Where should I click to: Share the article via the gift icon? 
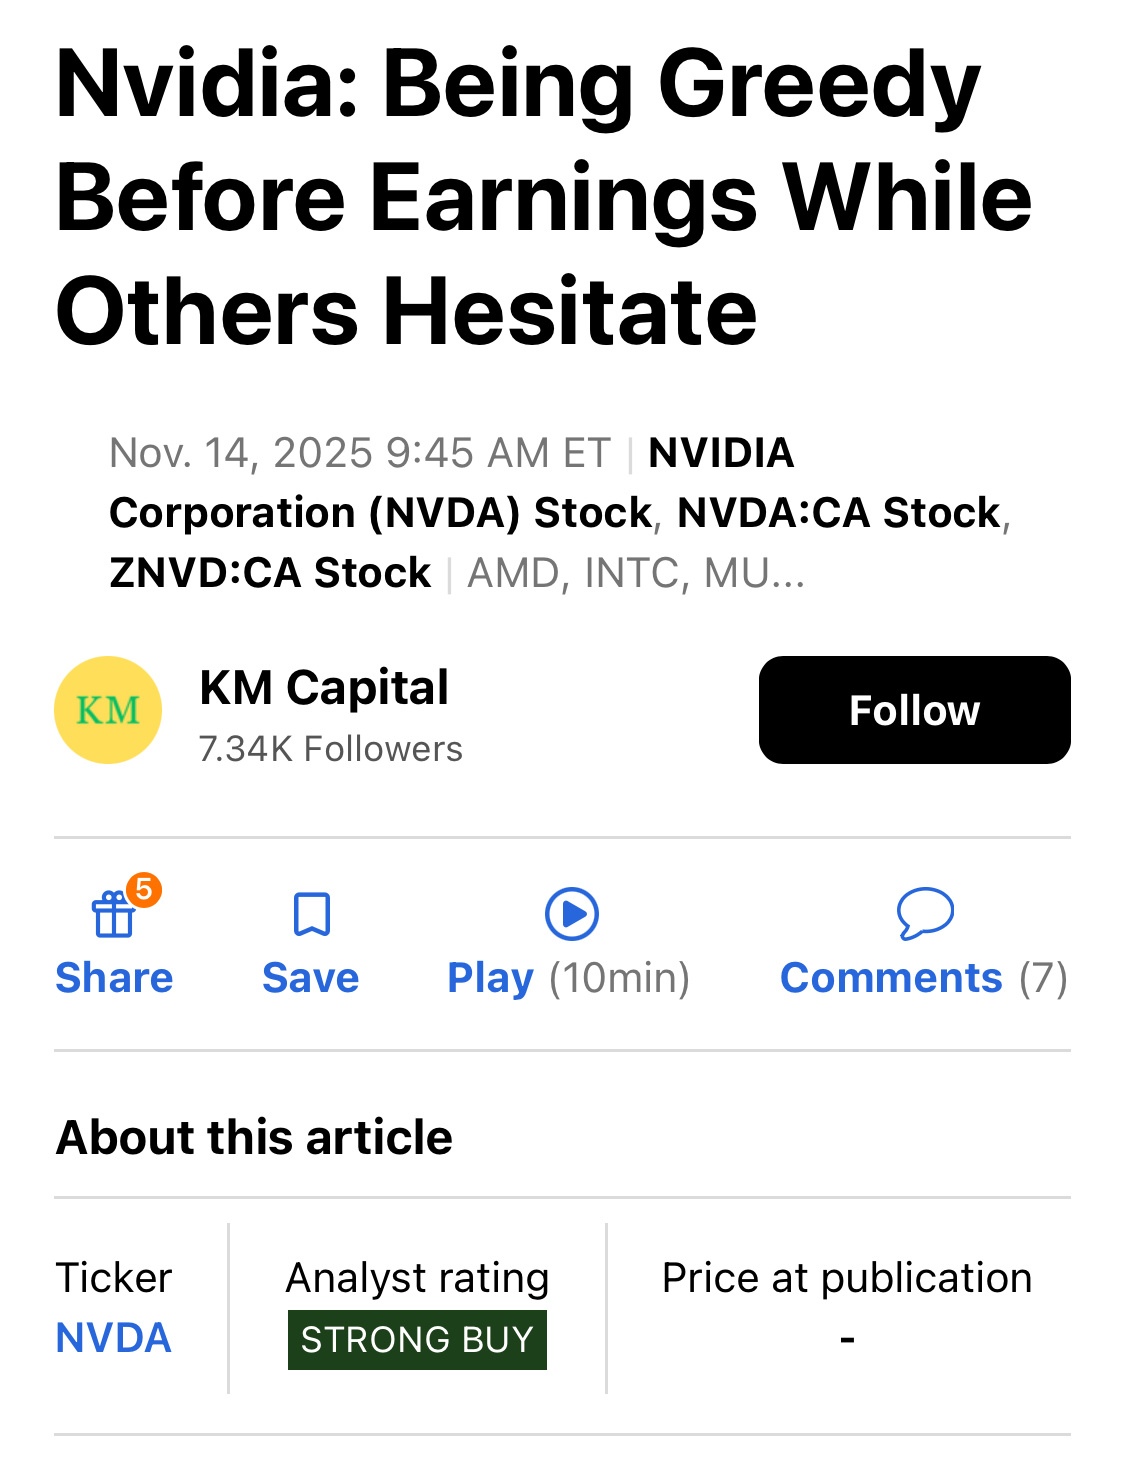pyautogui.click(x=112, y=915)
